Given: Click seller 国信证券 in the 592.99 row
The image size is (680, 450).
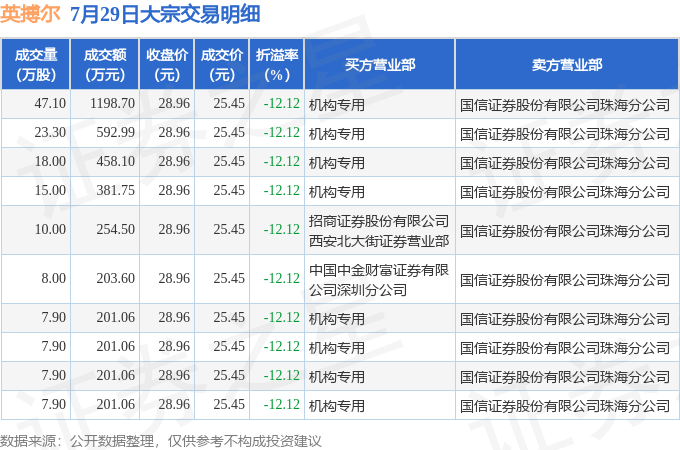Looking at the screenshot, I should [565, 134].
